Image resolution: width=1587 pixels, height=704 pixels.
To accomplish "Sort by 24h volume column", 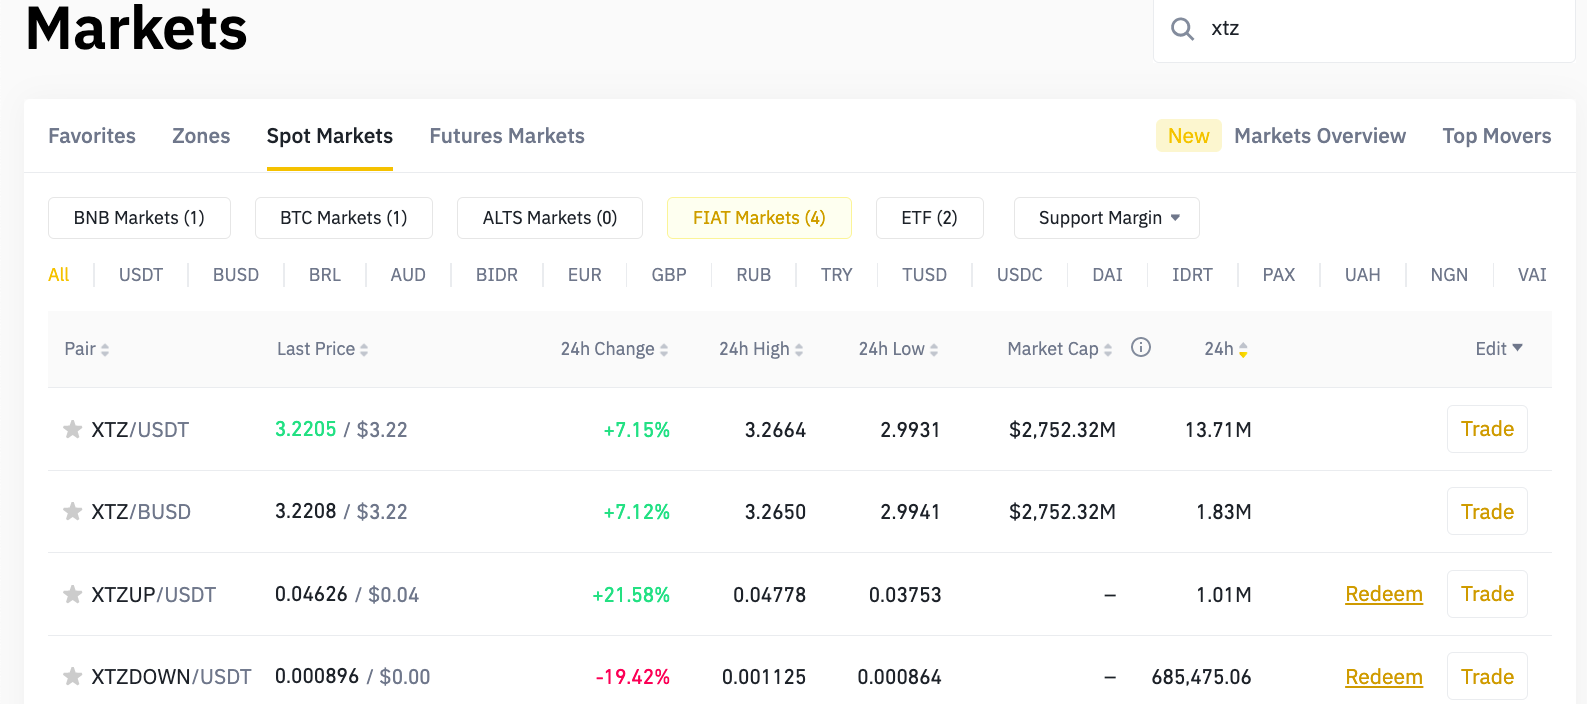I will coord(1243,350).
